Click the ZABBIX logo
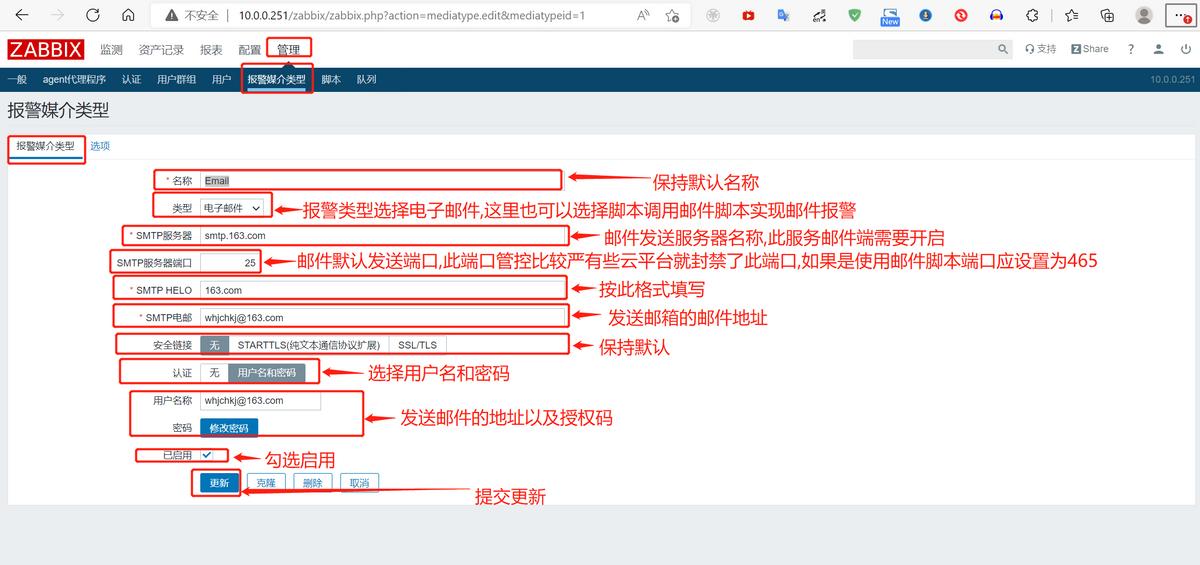Screen dimensions: 1200x565 [x=46, y=50]
